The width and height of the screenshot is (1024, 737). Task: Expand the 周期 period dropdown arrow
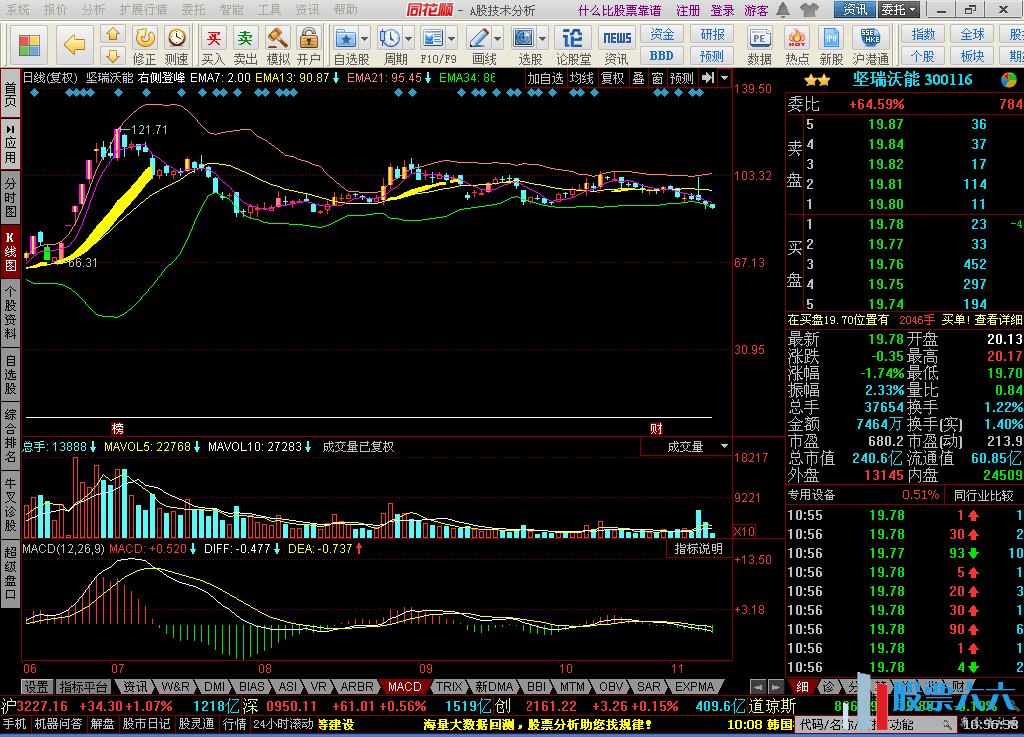click(408, 39)
